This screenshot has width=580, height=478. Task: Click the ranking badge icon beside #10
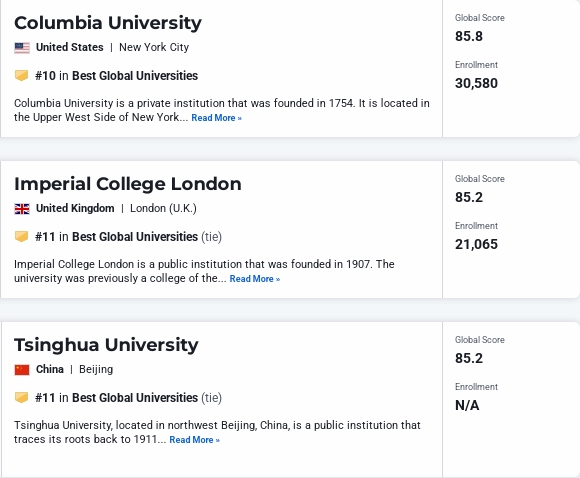[x=21, y=75]
